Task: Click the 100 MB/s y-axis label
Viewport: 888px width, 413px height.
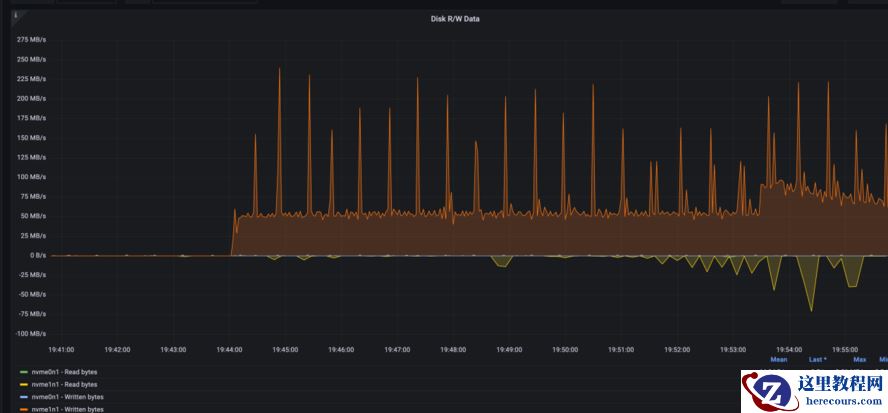Action: (31, 177)
